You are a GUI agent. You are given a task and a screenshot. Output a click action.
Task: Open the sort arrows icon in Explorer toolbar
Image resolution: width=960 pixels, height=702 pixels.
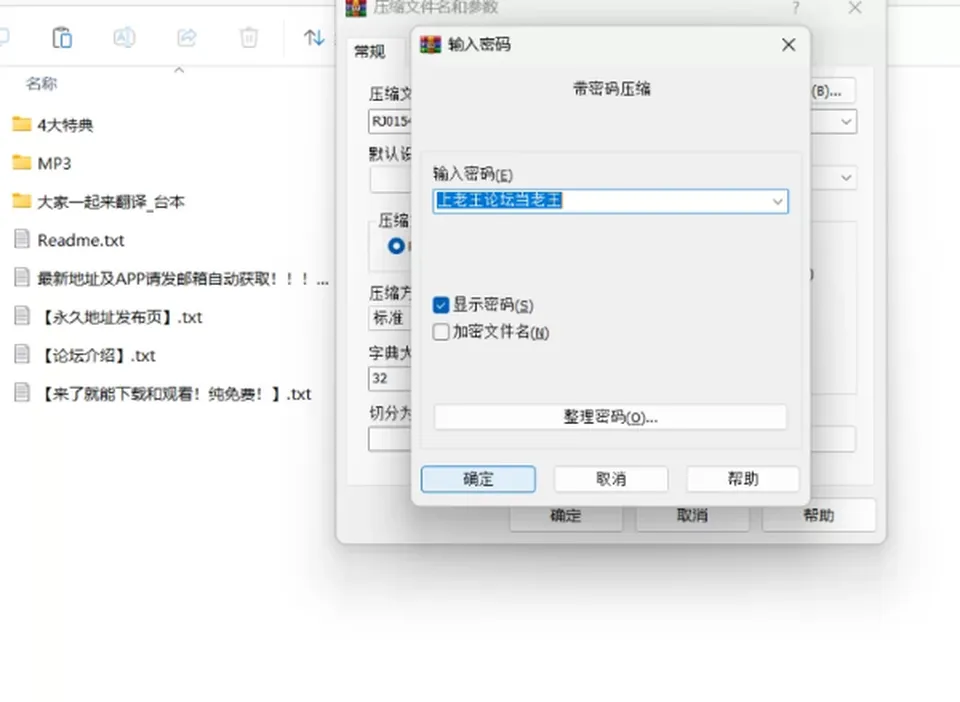(314, 38)
